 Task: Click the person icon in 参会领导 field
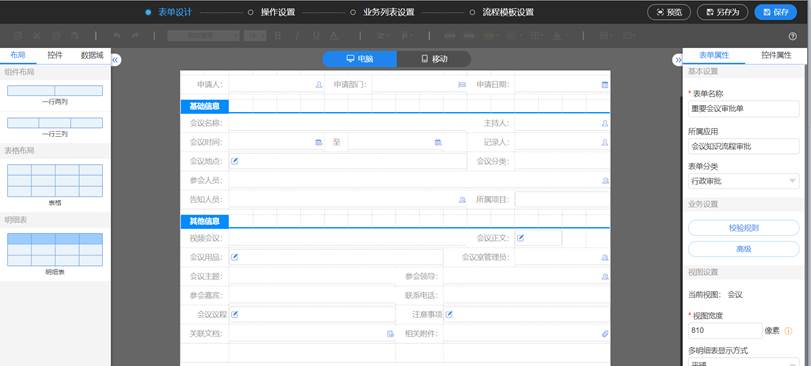tap(605, 277)
